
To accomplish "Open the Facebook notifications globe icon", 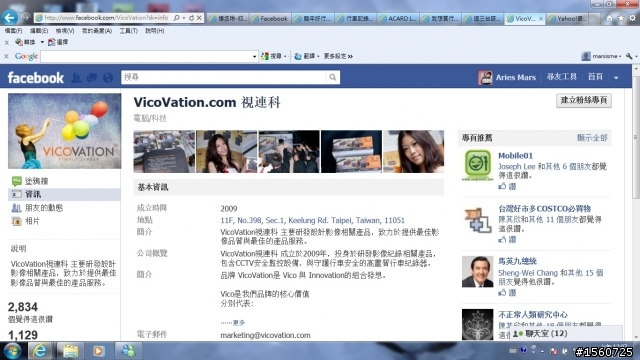I will (108, 78).
